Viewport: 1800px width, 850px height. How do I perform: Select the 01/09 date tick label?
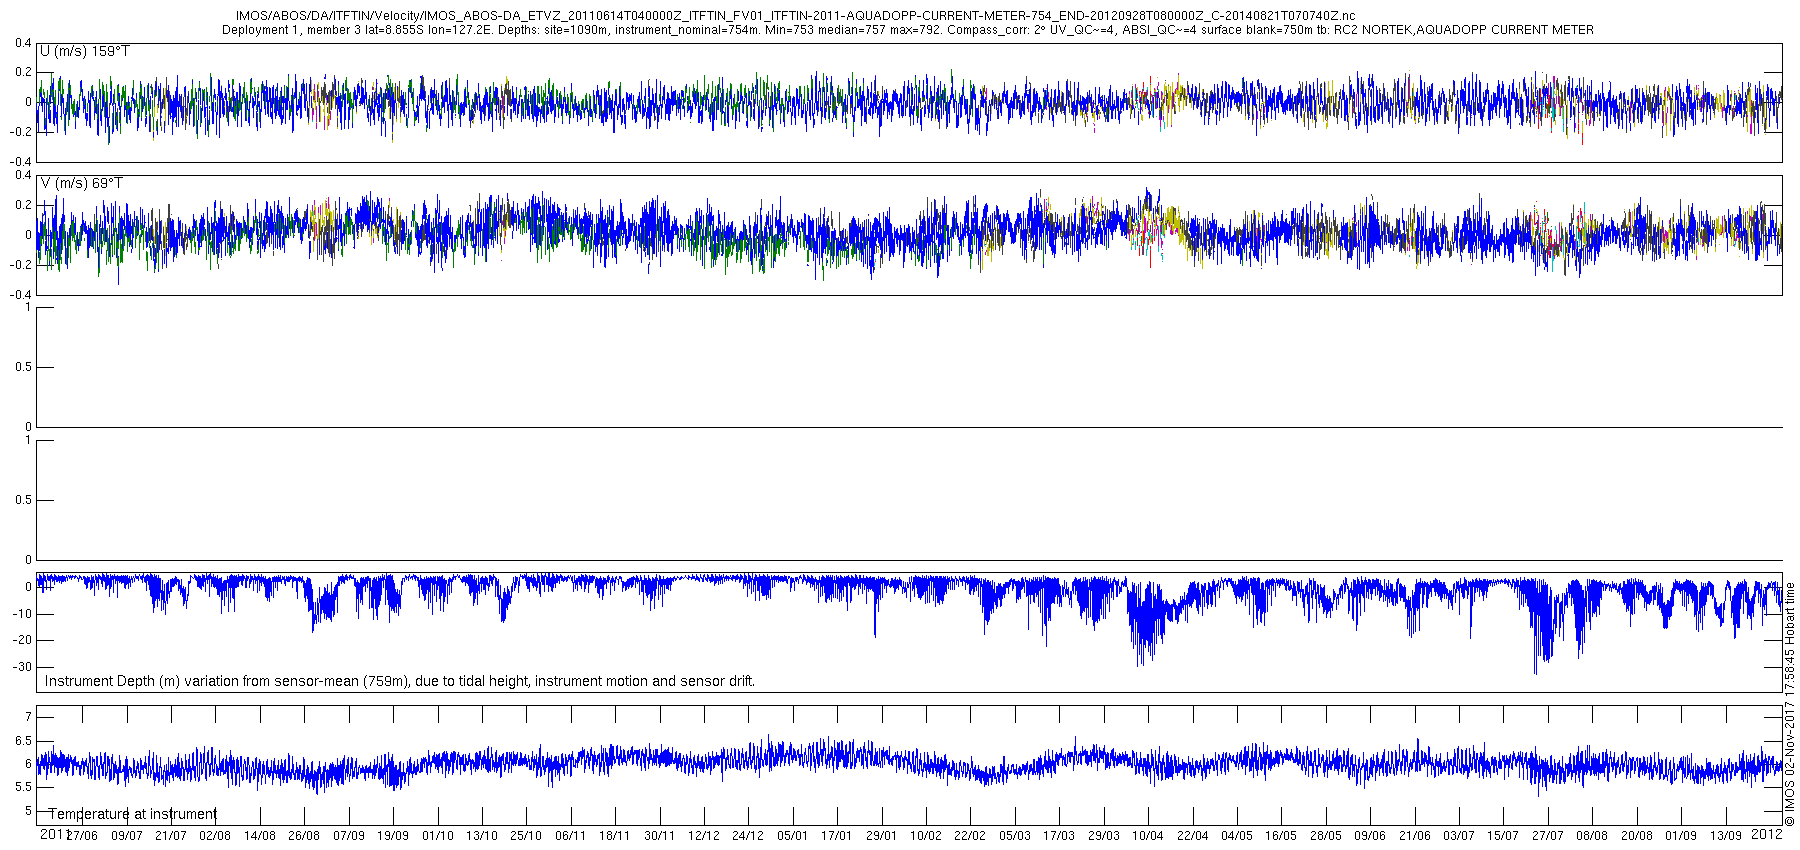(x=1681, y=836)
